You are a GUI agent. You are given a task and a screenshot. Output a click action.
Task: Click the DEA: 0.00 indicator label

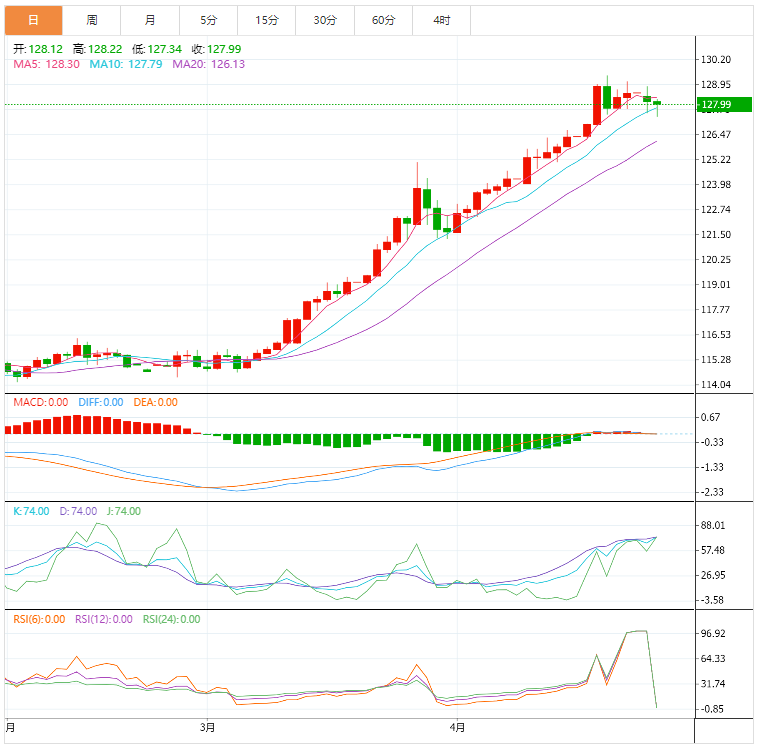pyautogui.click(x=155, y=402)
